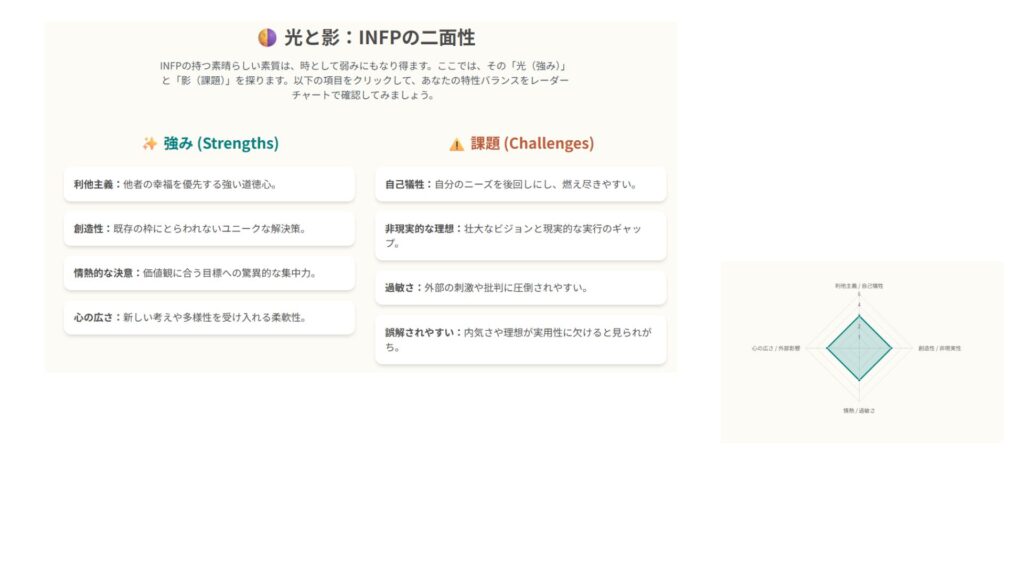The height and width of the screenshot is (576, 1024).
Task: Select the 利他主義 strength card
Action: pyautogui.click(x=209, y=184)
